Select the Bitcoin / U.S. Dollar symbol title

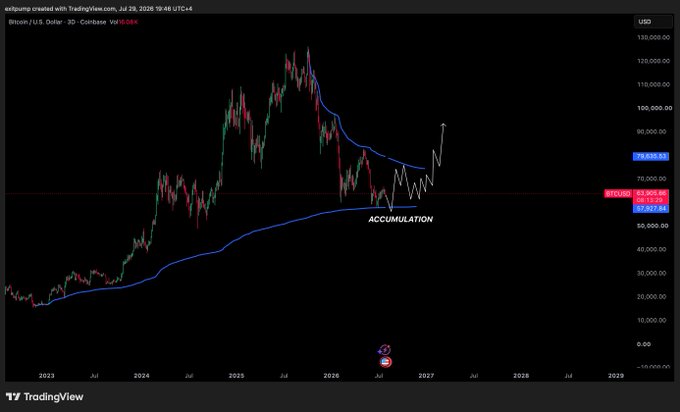pos(57,22)
